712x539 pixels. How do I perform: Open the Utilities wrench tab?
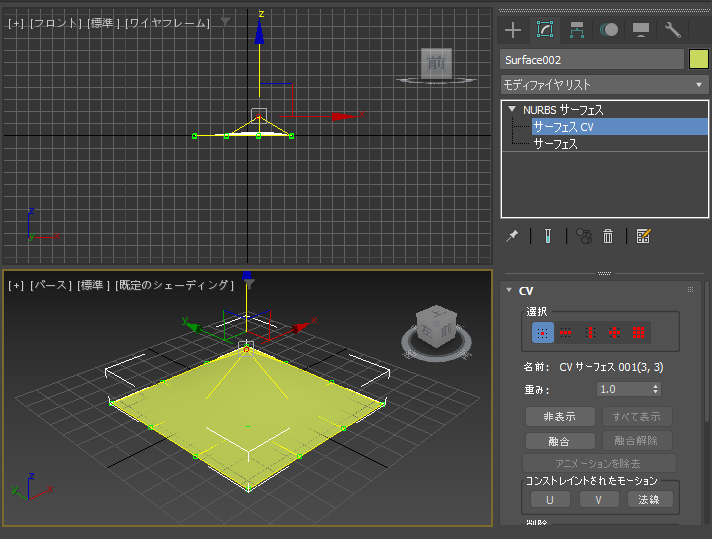coord(672,30)
